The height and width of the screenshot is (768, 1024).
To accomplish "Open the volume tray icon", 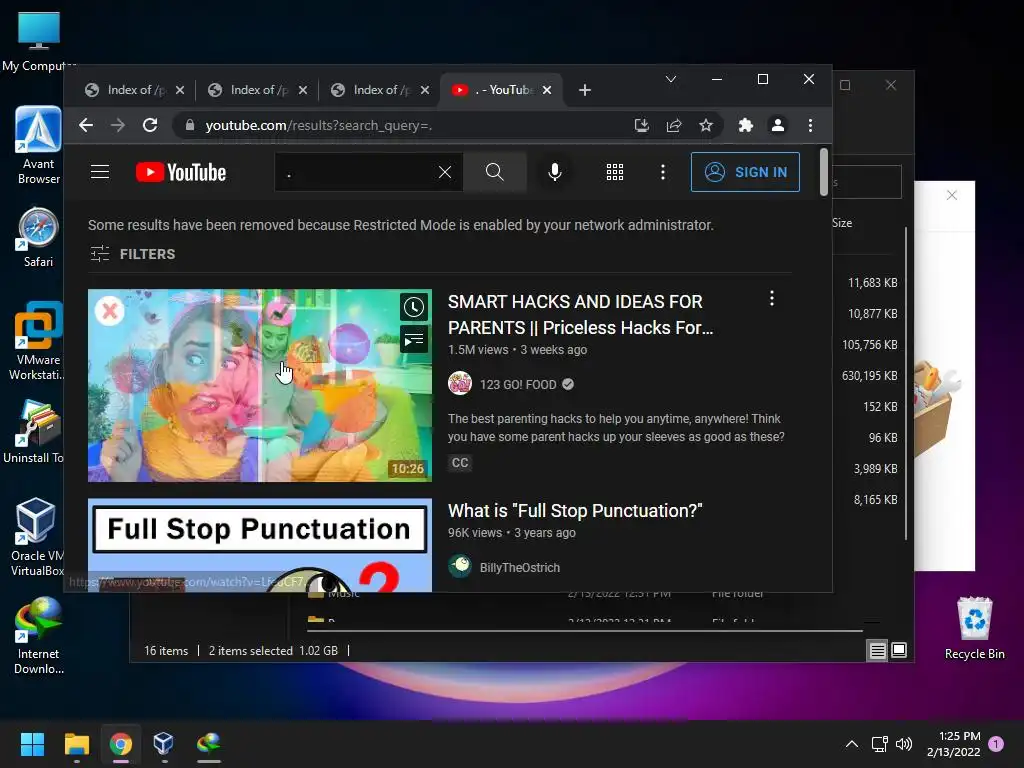I will pos(904,744).
